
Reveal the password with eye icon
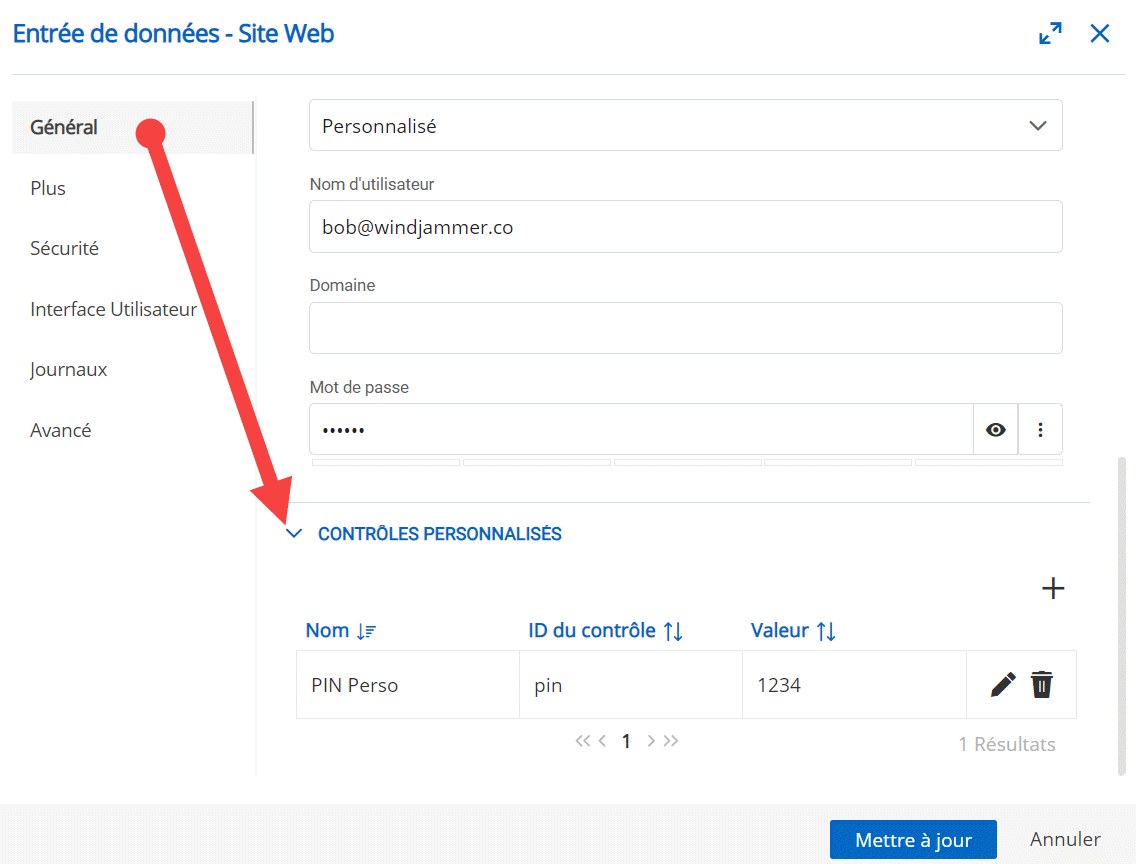click(995, 430)
